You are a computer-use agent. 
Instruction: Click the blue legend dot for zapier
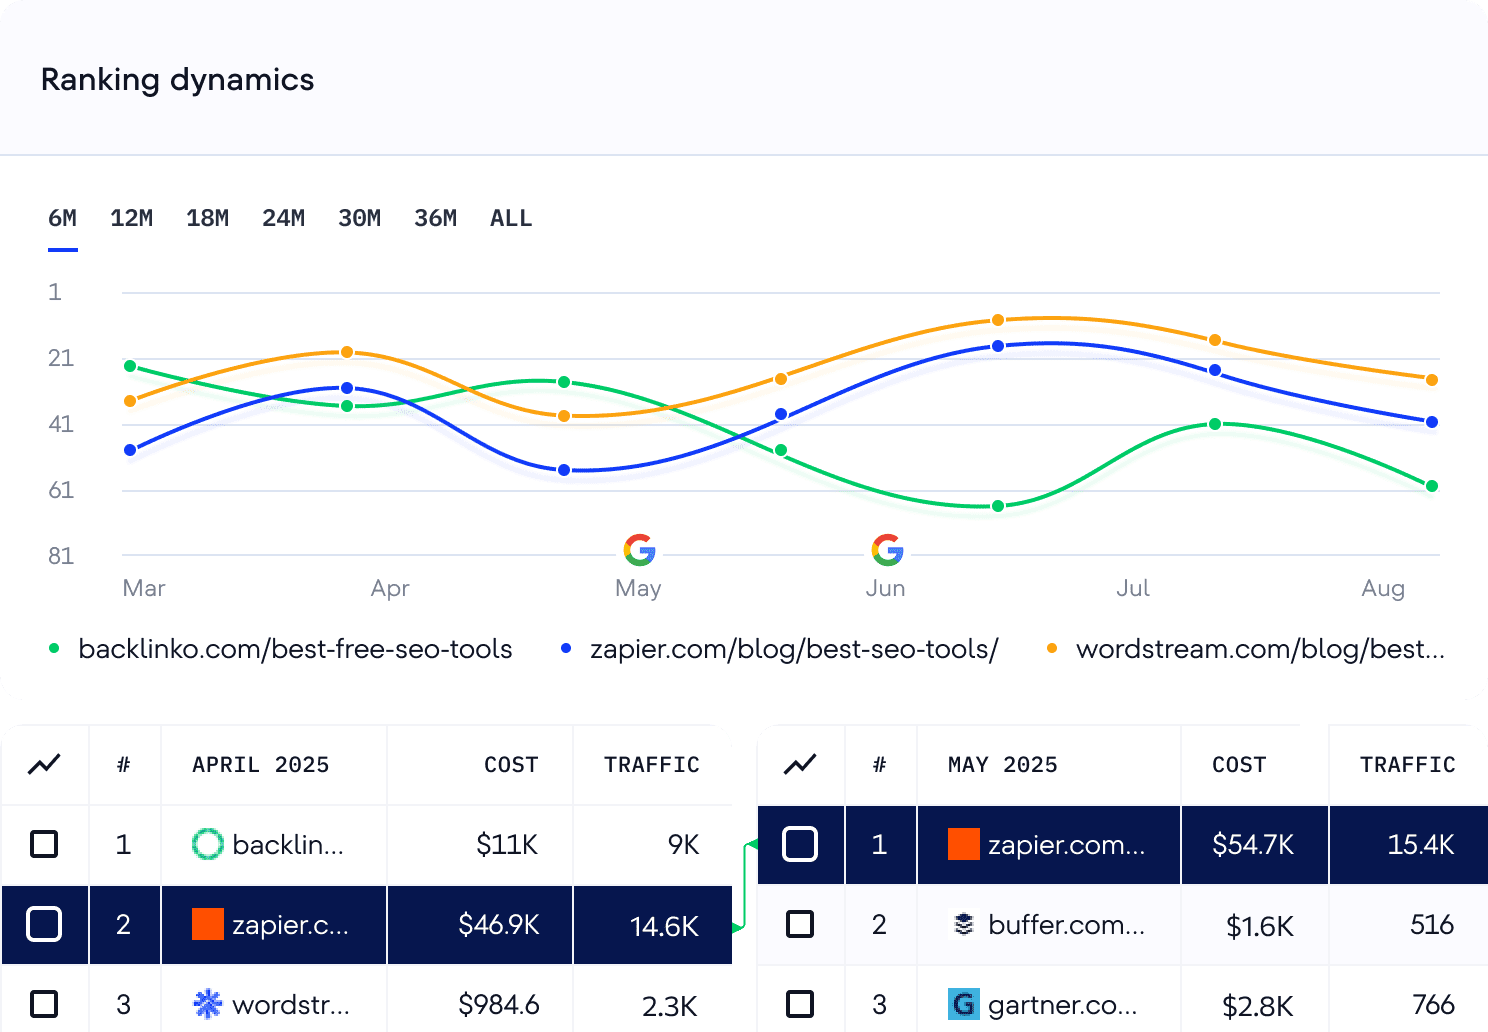(566, 649)
